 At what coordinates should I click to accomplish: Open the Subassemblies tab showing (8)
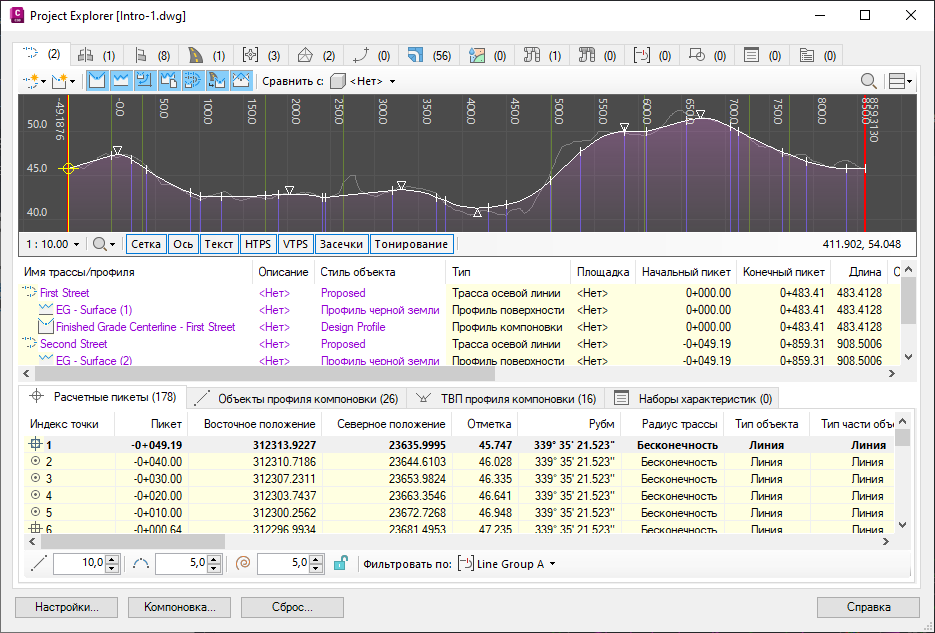(x=152, y=55)
